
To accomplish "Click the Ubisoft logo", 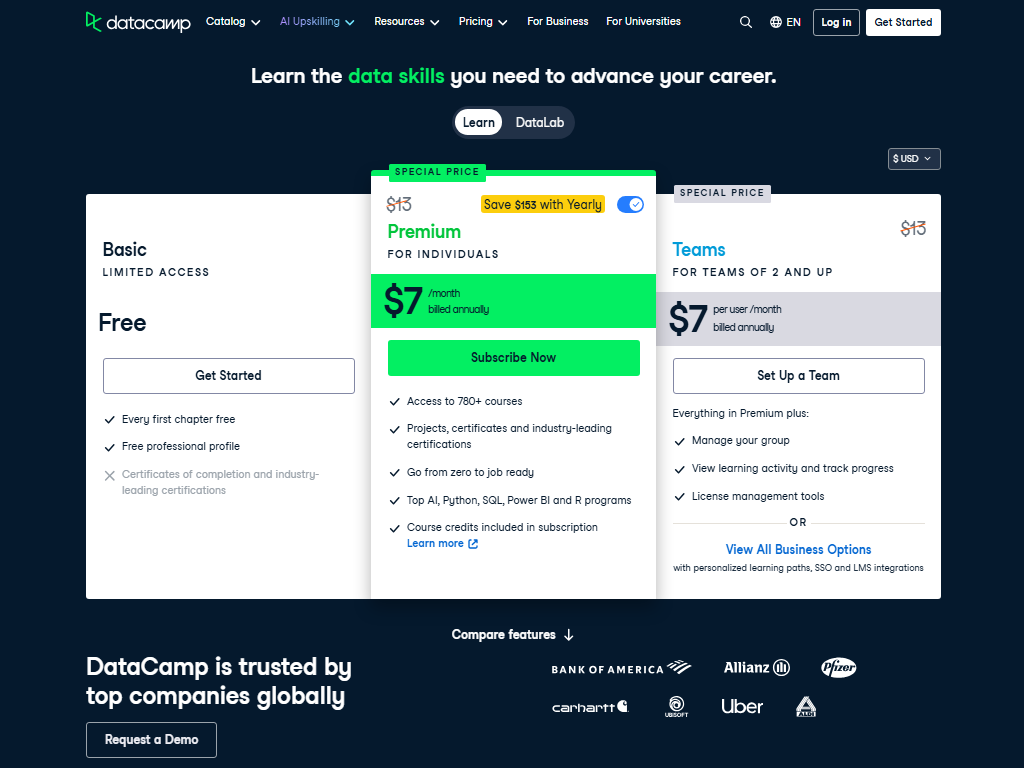I will click(x=676, y=707).
